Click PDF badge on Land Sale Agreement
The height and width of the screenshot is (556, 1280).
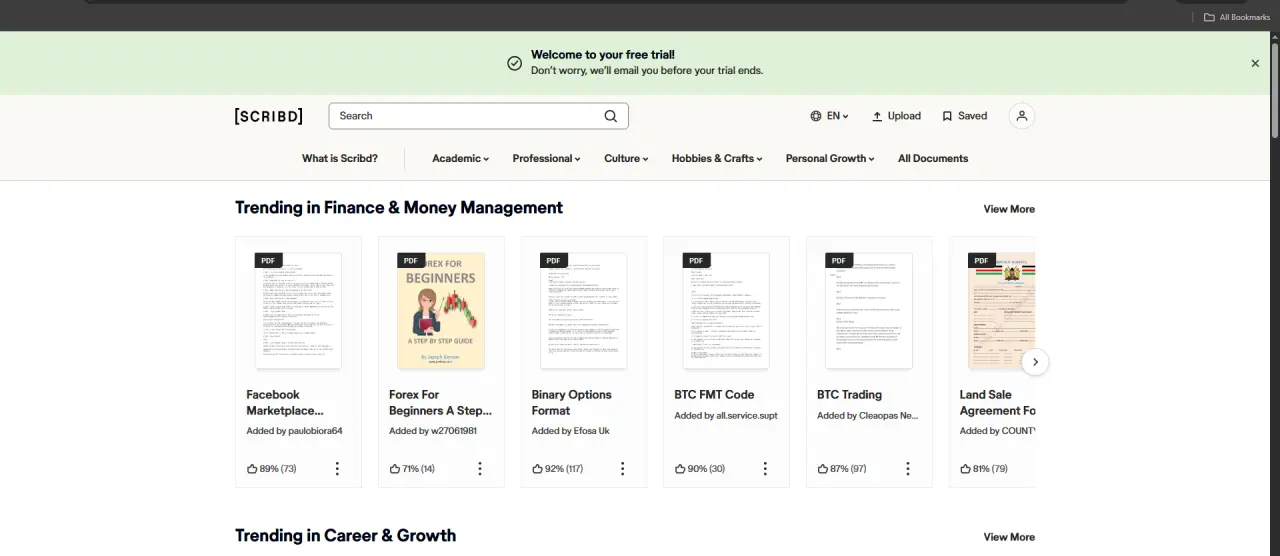[982, 260]
